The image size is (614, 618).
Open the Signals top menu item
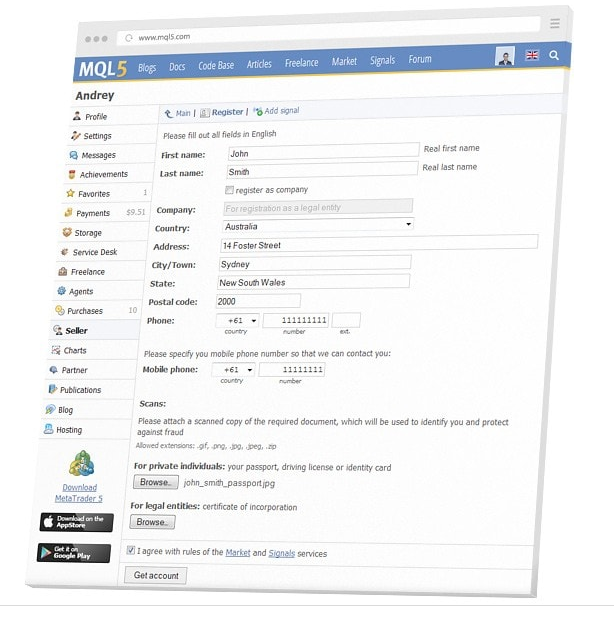click(x=382, y=60)
